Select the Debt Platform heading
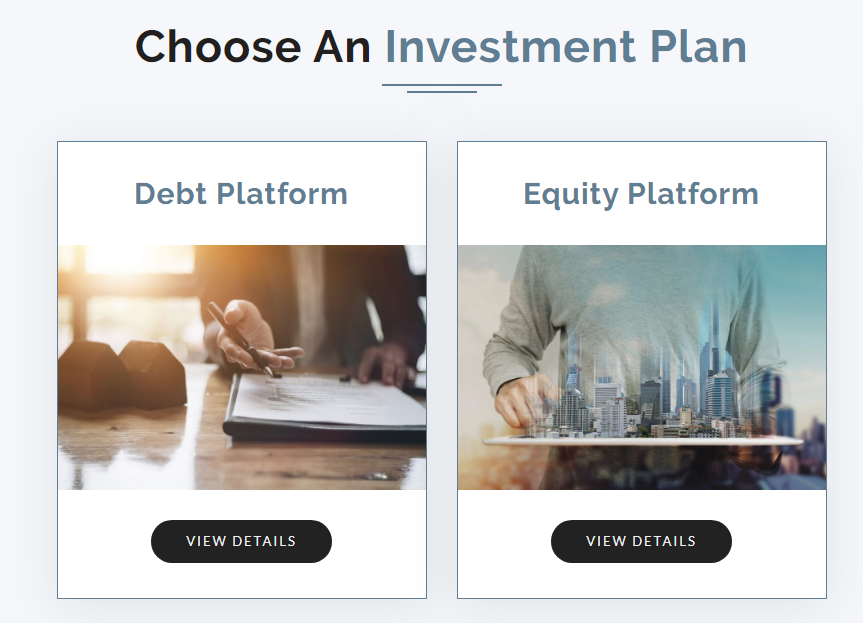The image size is (863, 623). (x=241, y=193)
